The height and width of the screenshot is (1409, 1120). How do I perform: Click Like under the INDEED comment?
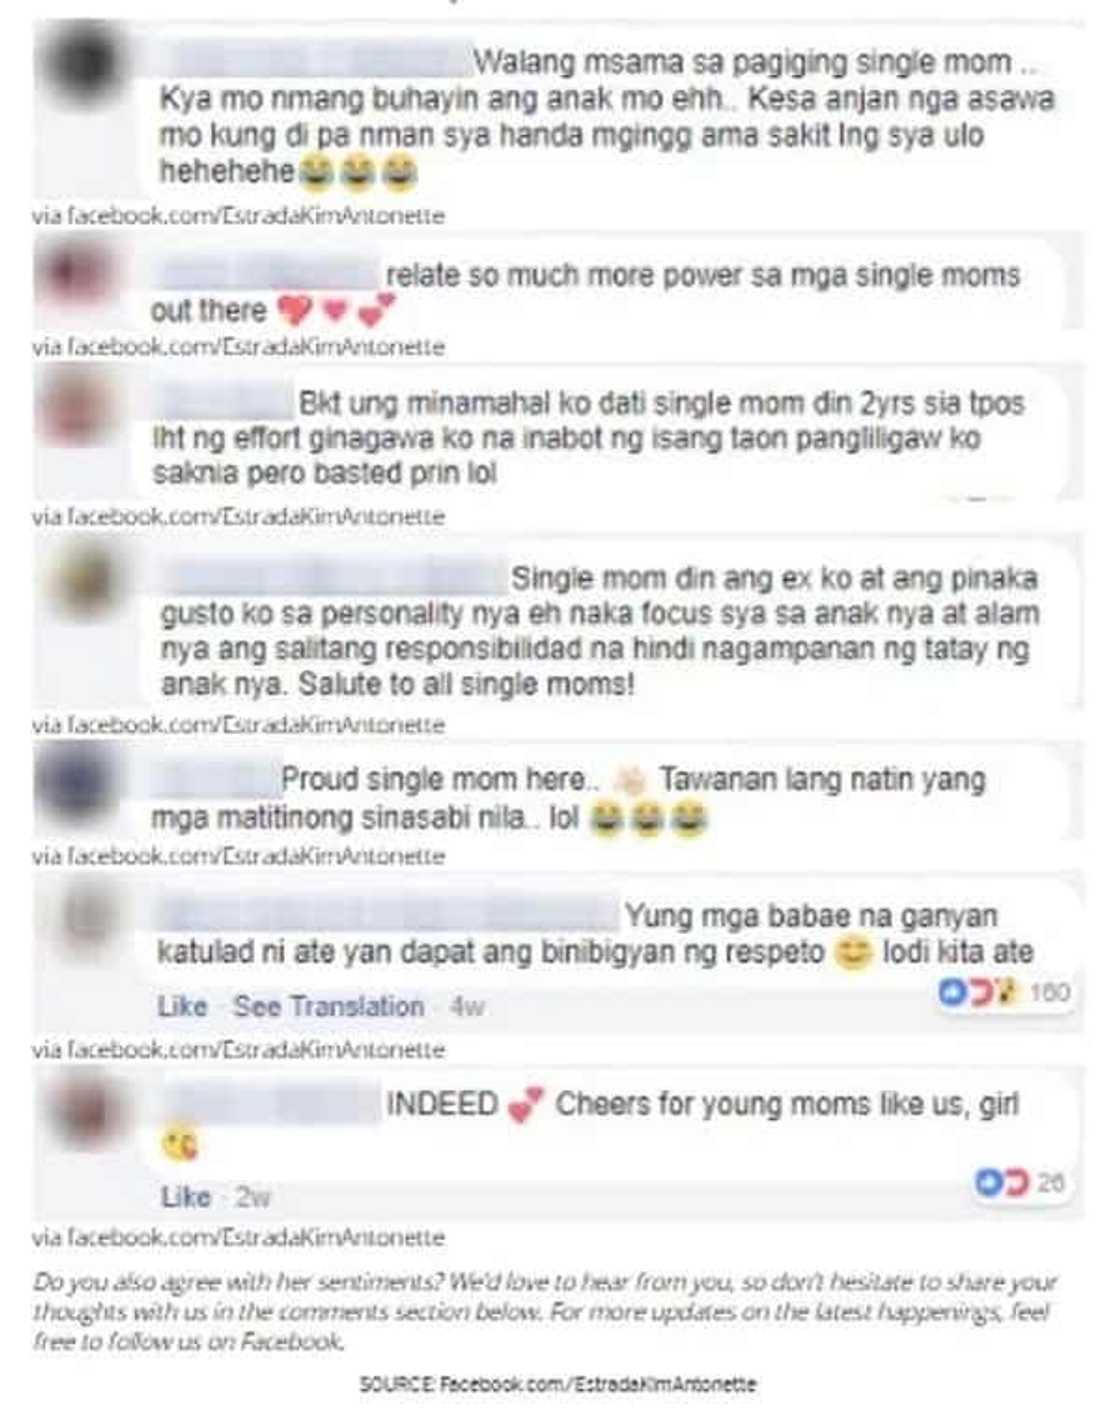click(x=186, y=1196)
